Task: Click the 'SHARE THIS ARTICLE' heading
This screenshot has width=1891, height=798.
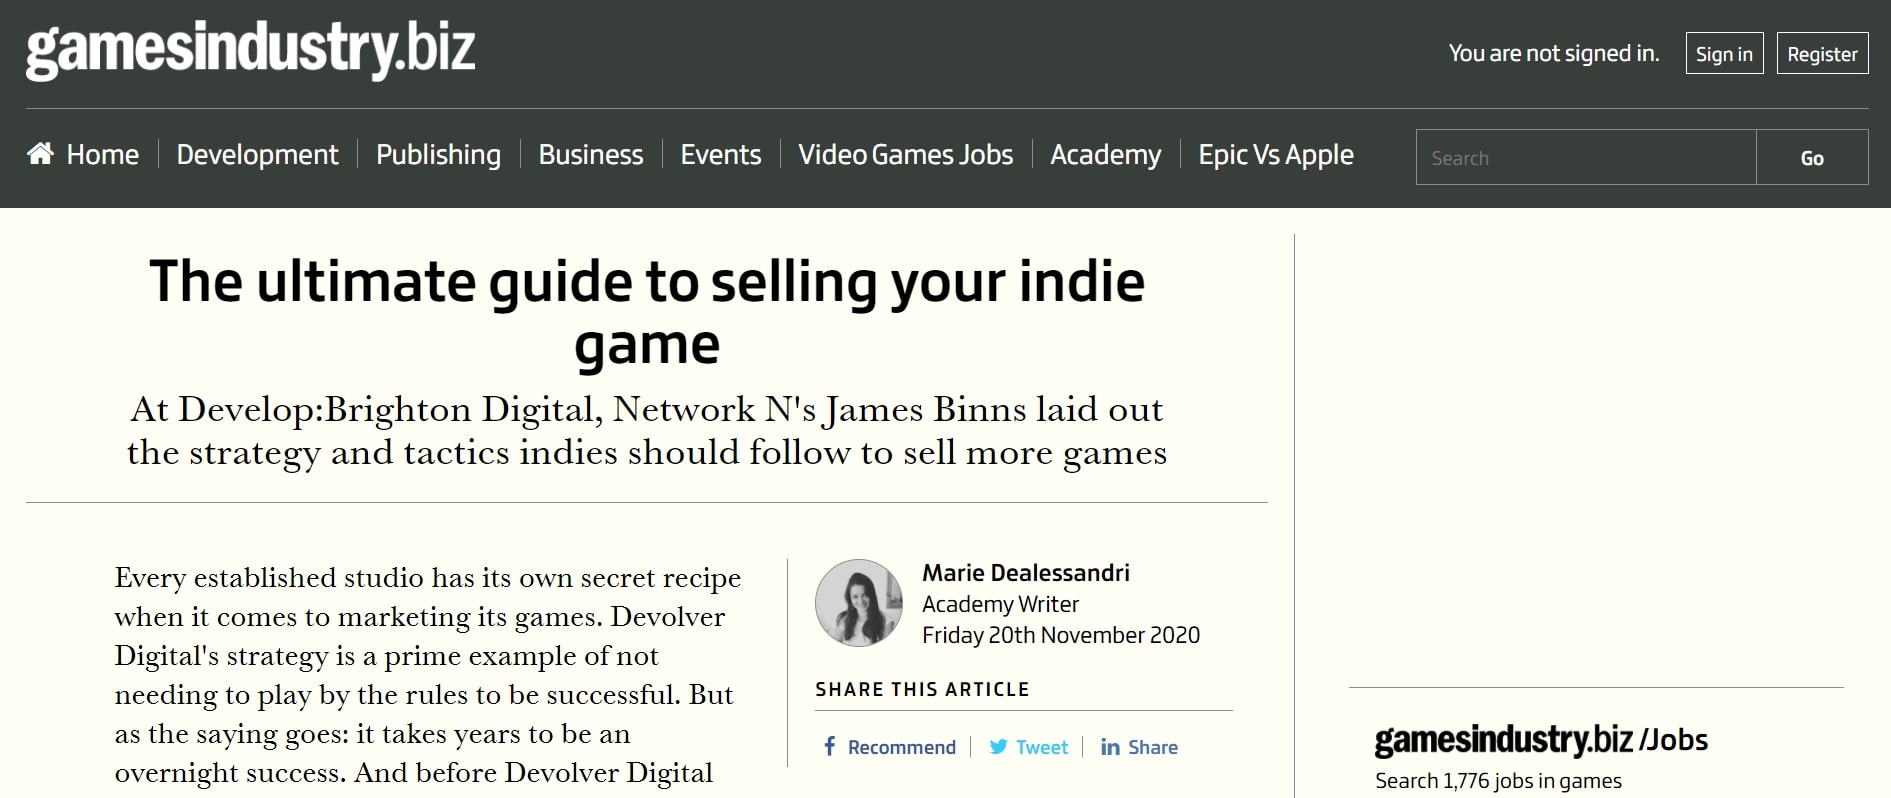Action: click(x=922, y=689)
